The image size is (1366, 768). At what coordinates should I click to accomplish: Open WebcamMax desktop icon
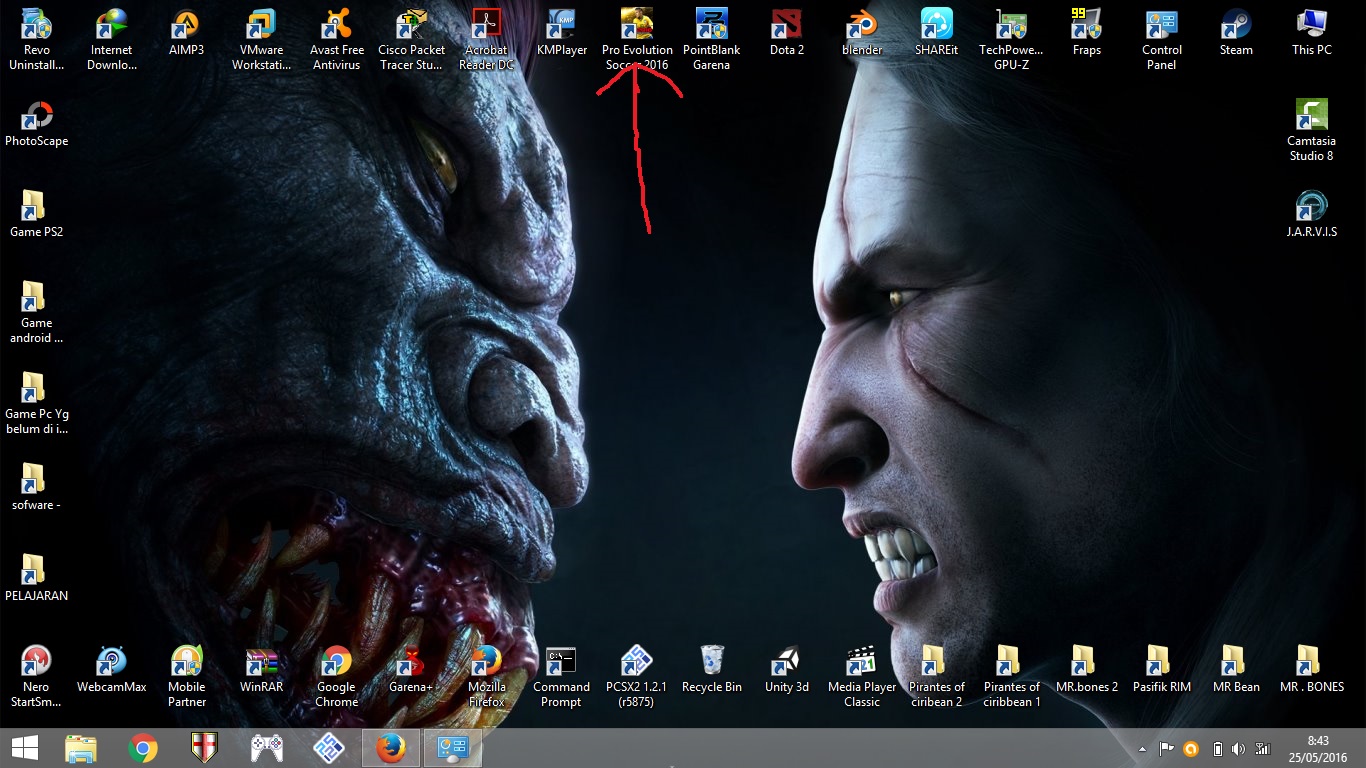point(111,670)
